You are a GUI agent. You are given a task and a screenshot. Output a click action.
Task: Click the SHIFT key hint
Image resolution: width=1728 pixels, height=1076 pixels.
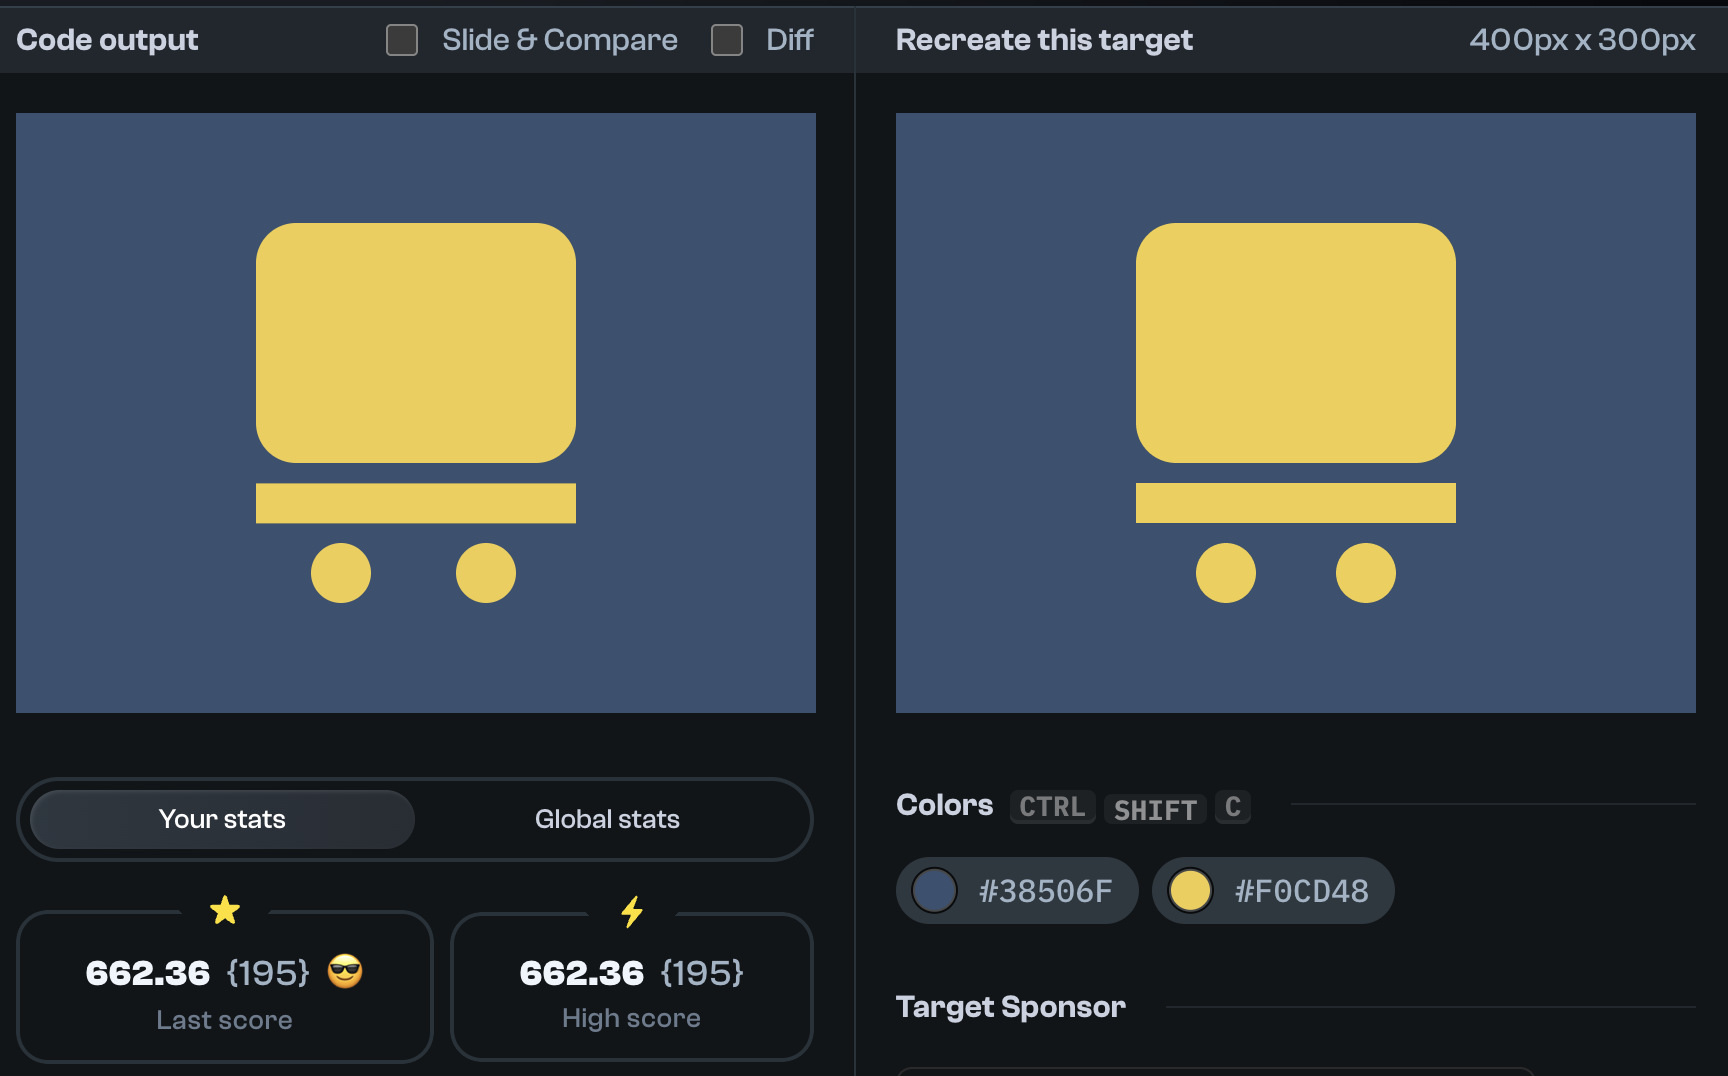tap(1155, 809)
